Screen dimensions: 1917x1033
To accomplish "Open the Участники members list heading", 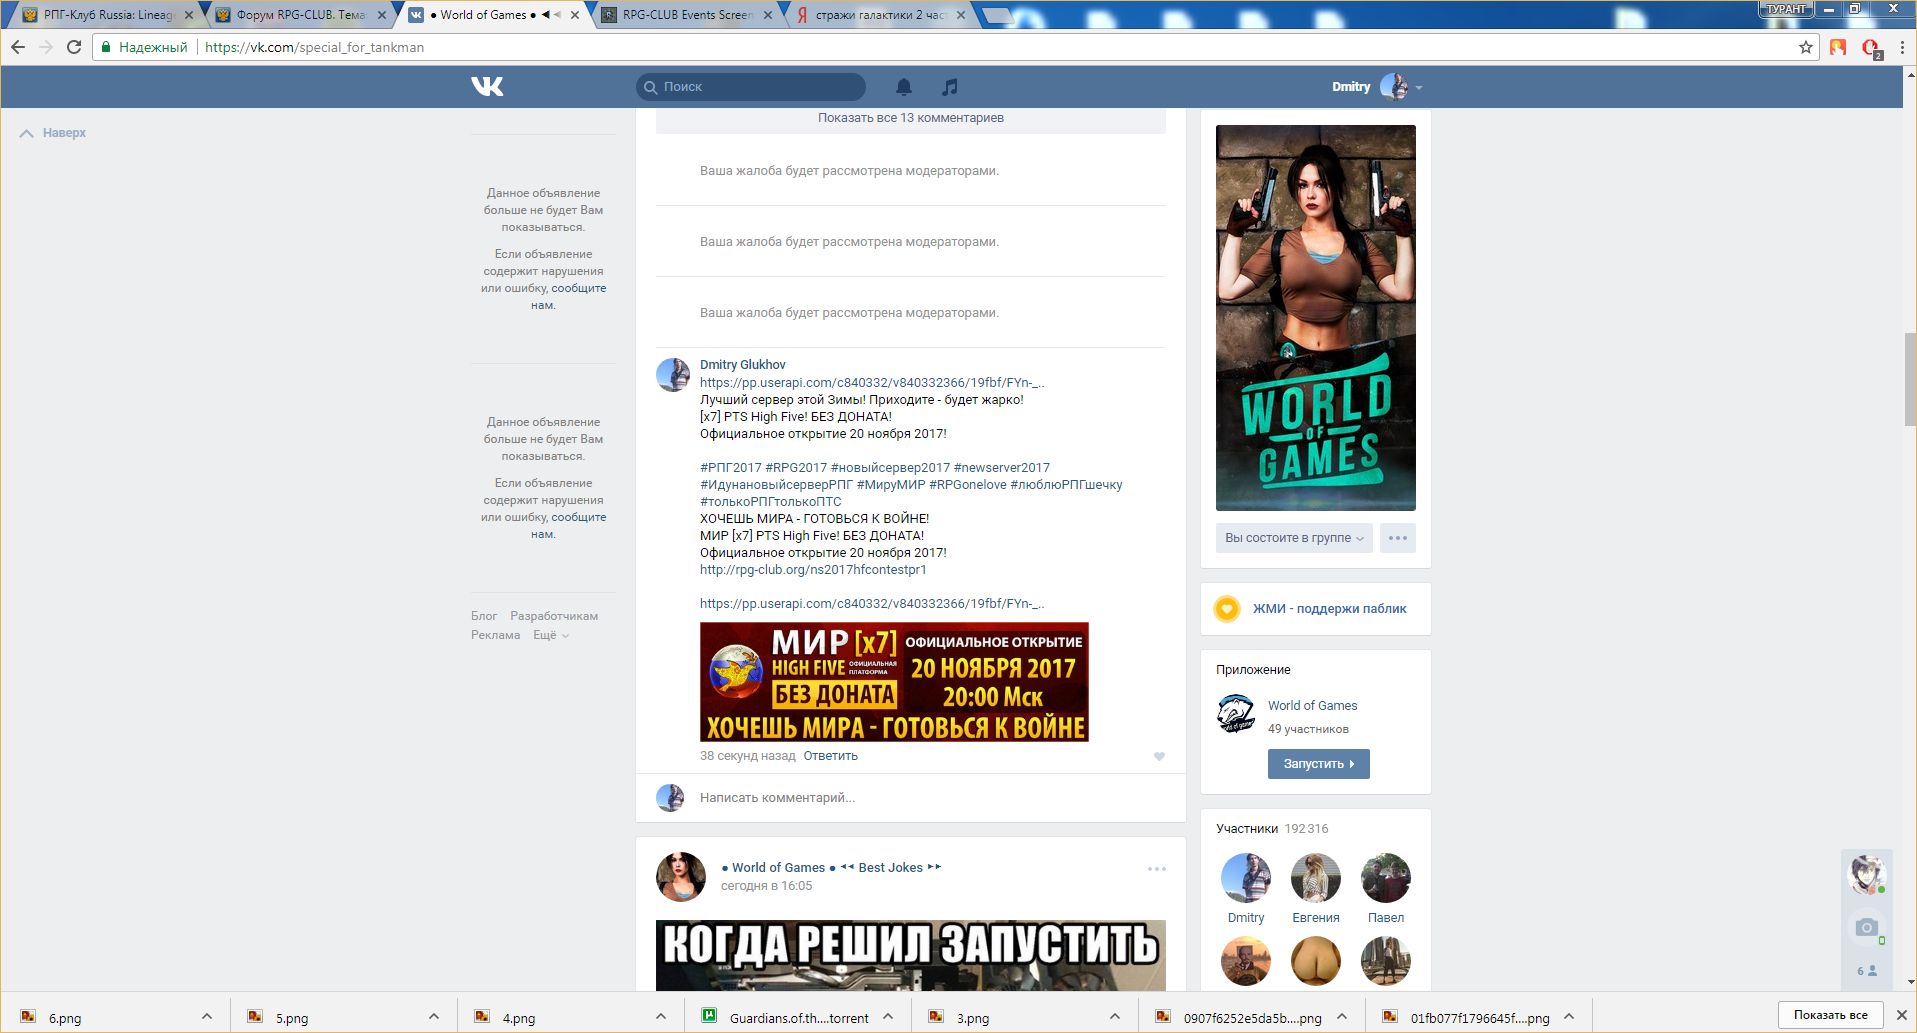I will pyautogui.click(x=1247, y=829).
